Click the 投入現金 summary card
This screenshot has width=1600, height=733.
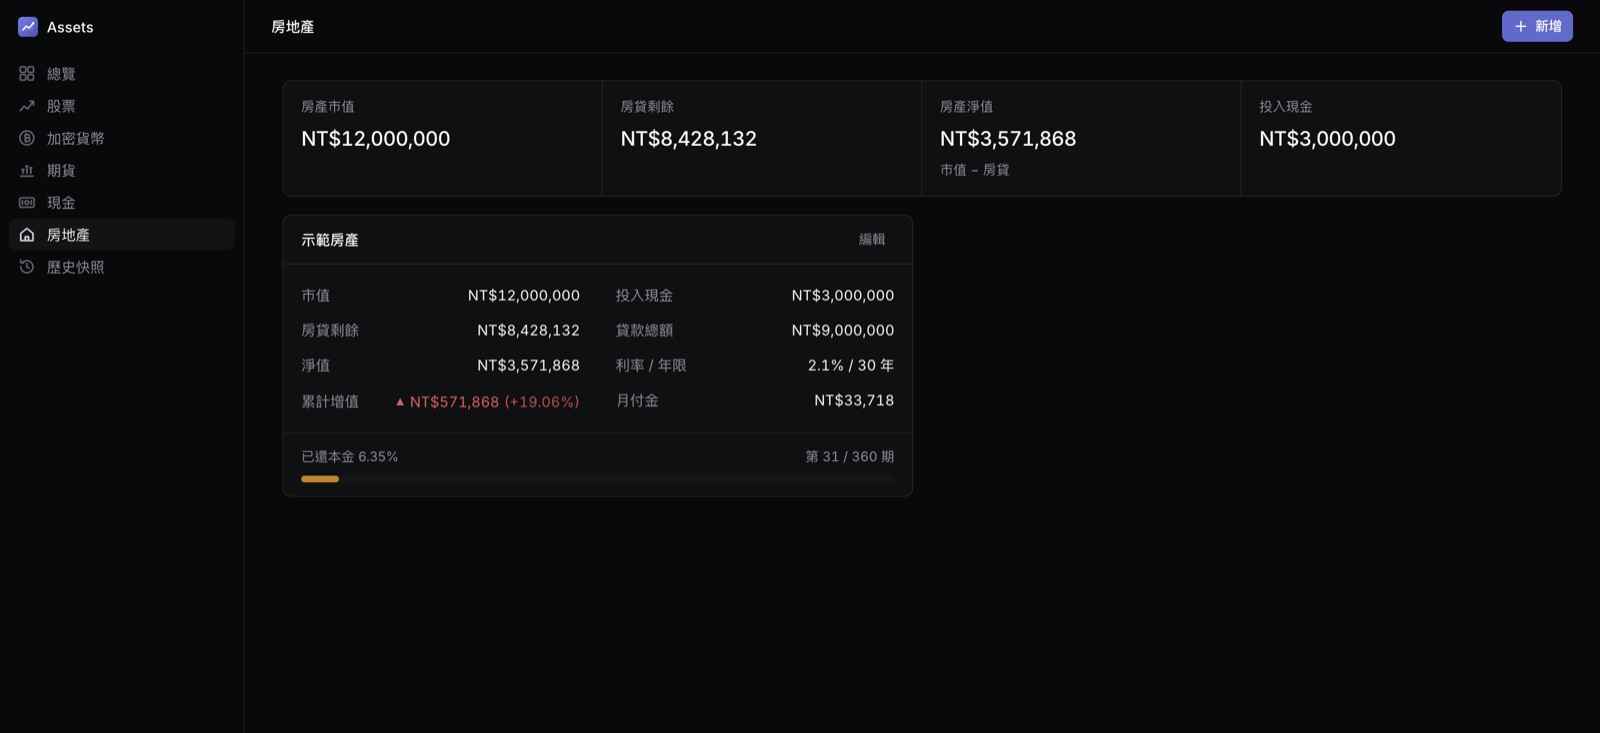tap(1401, 138)
